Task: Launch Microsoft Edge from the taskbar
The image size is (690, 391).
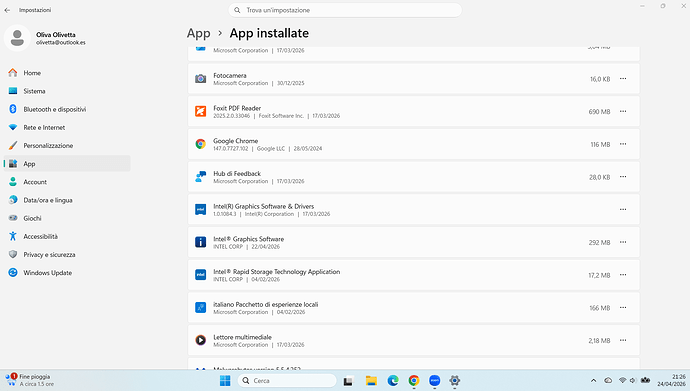Action: 393,380
